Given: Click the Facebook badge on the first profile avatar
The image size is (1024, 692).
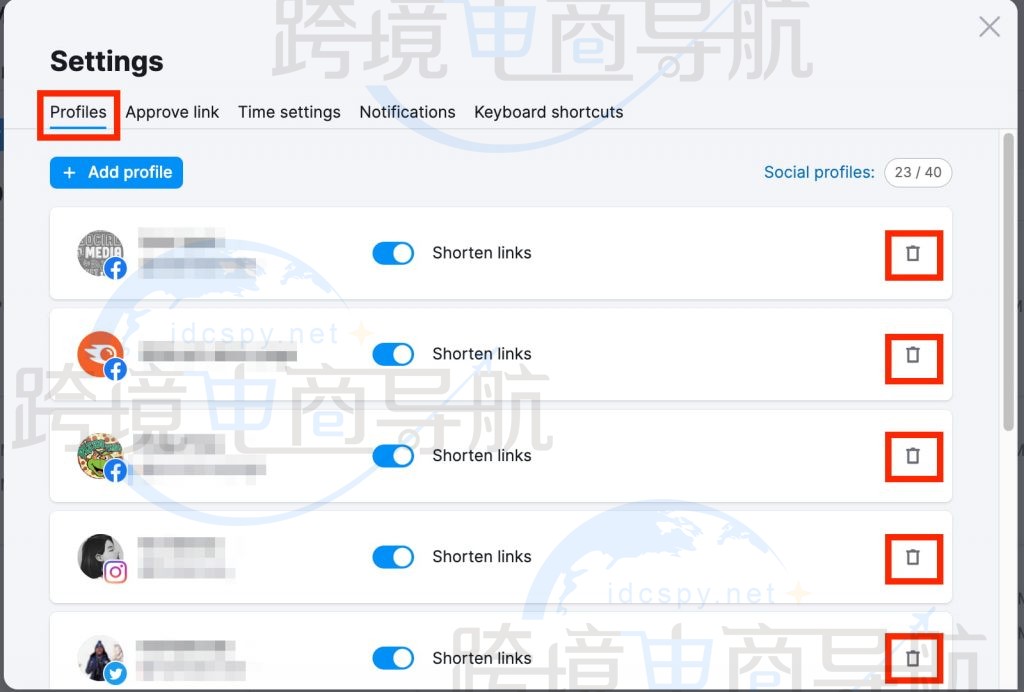Looking at the screenshot, I should pyautogui.click(x=115, y=269).
